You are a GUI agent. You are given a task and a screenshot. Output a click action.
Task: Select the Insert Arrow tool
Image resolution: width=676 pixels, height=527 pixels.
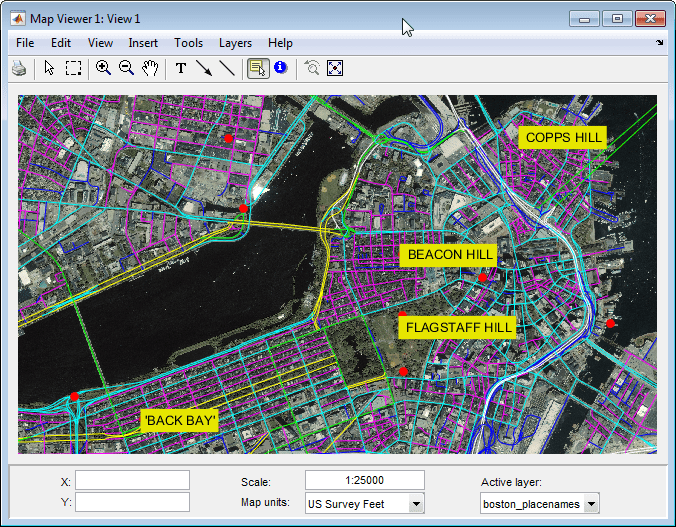[204, 68]
